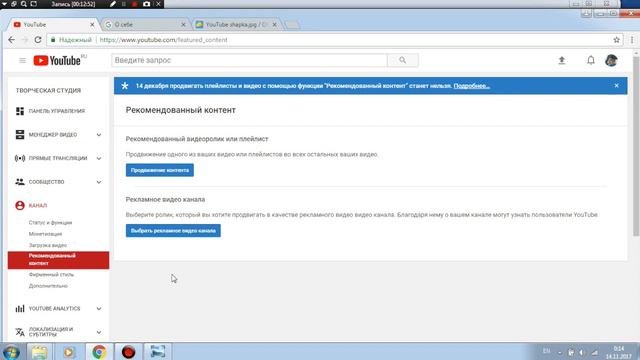Click the browser back arrow
Viewport: 640px width, 360px height.
coord(11,40)
